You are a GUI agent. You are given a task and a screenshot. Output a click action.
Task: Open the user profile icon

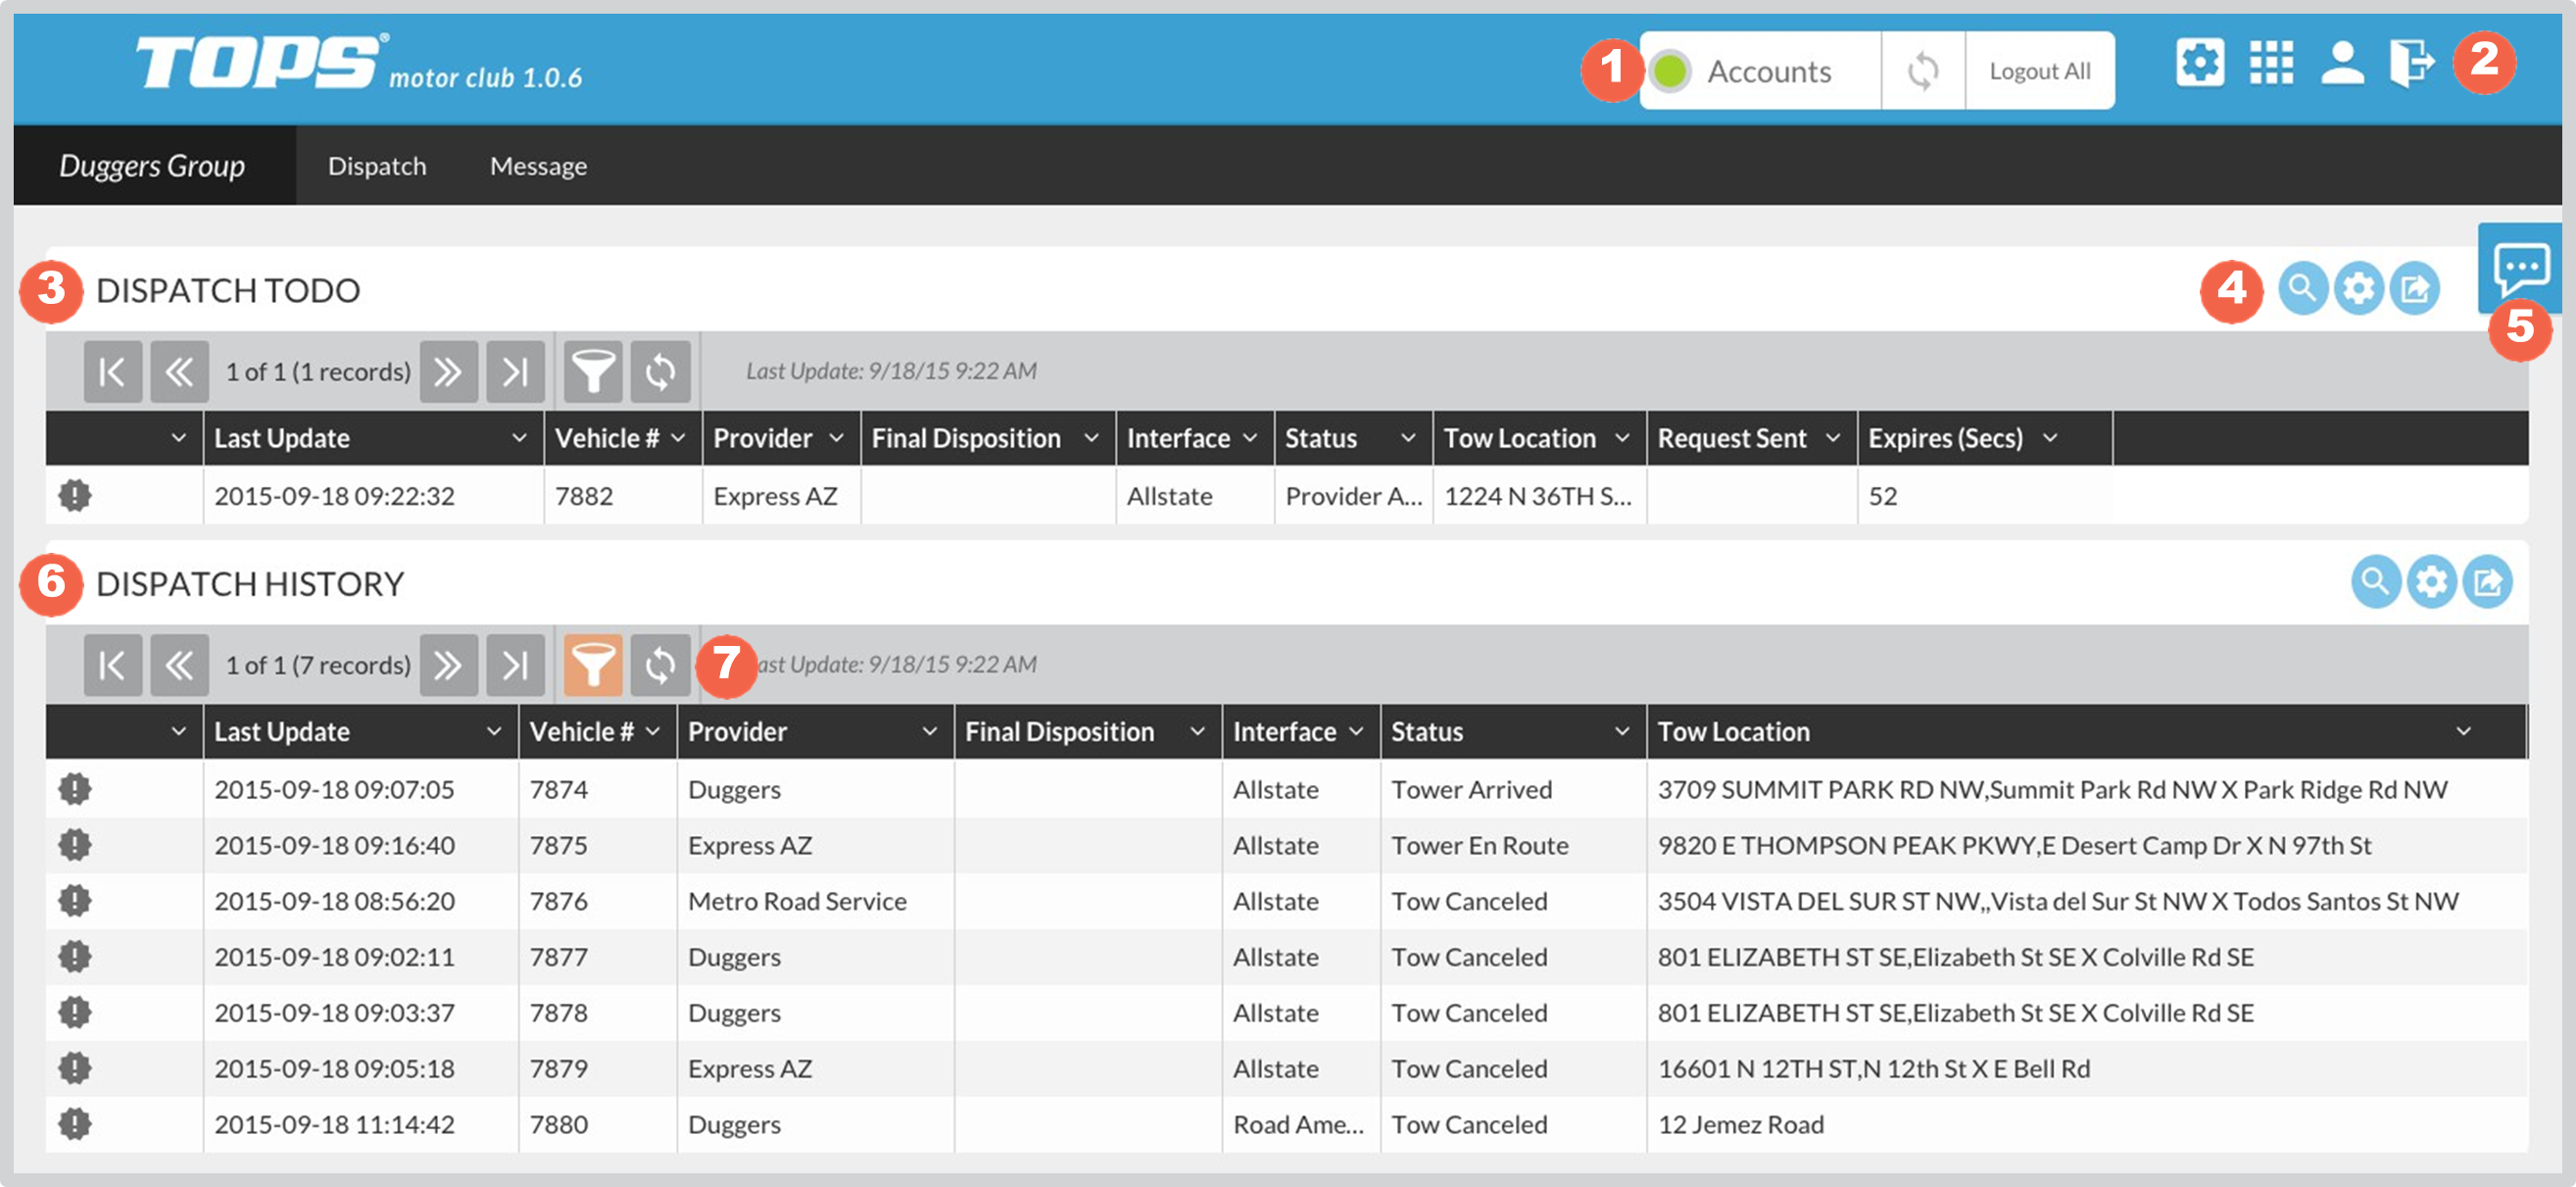(x=2342, y=64)
